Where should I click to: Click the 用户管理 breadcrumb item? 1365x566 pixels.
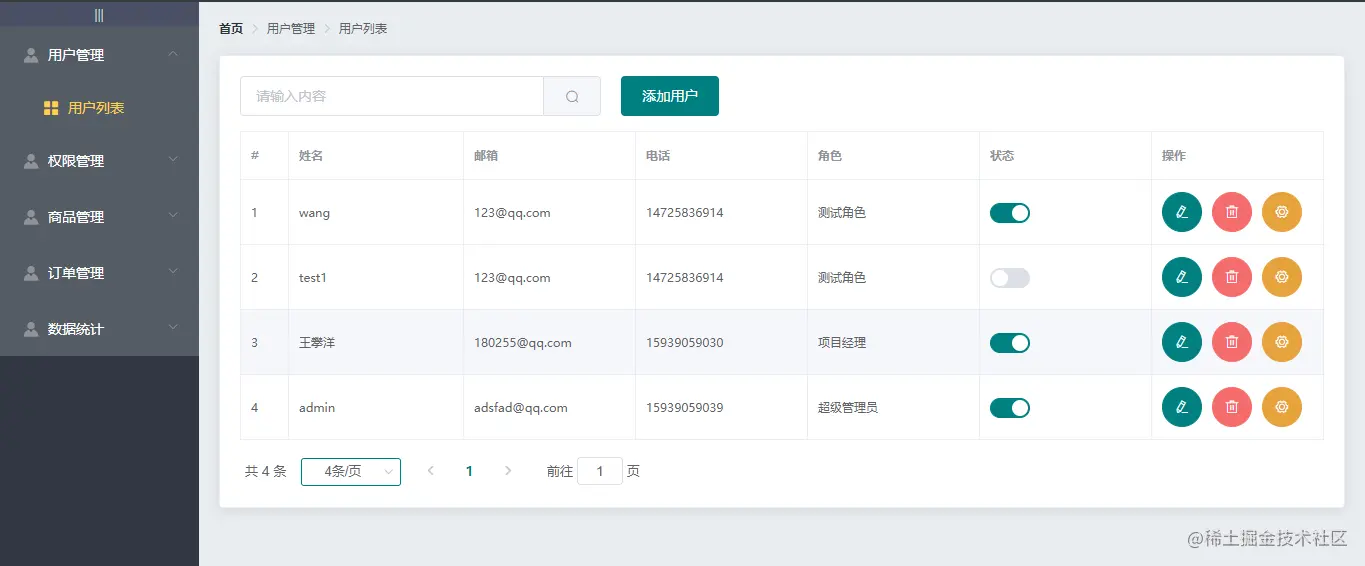(x=291, y=29)
